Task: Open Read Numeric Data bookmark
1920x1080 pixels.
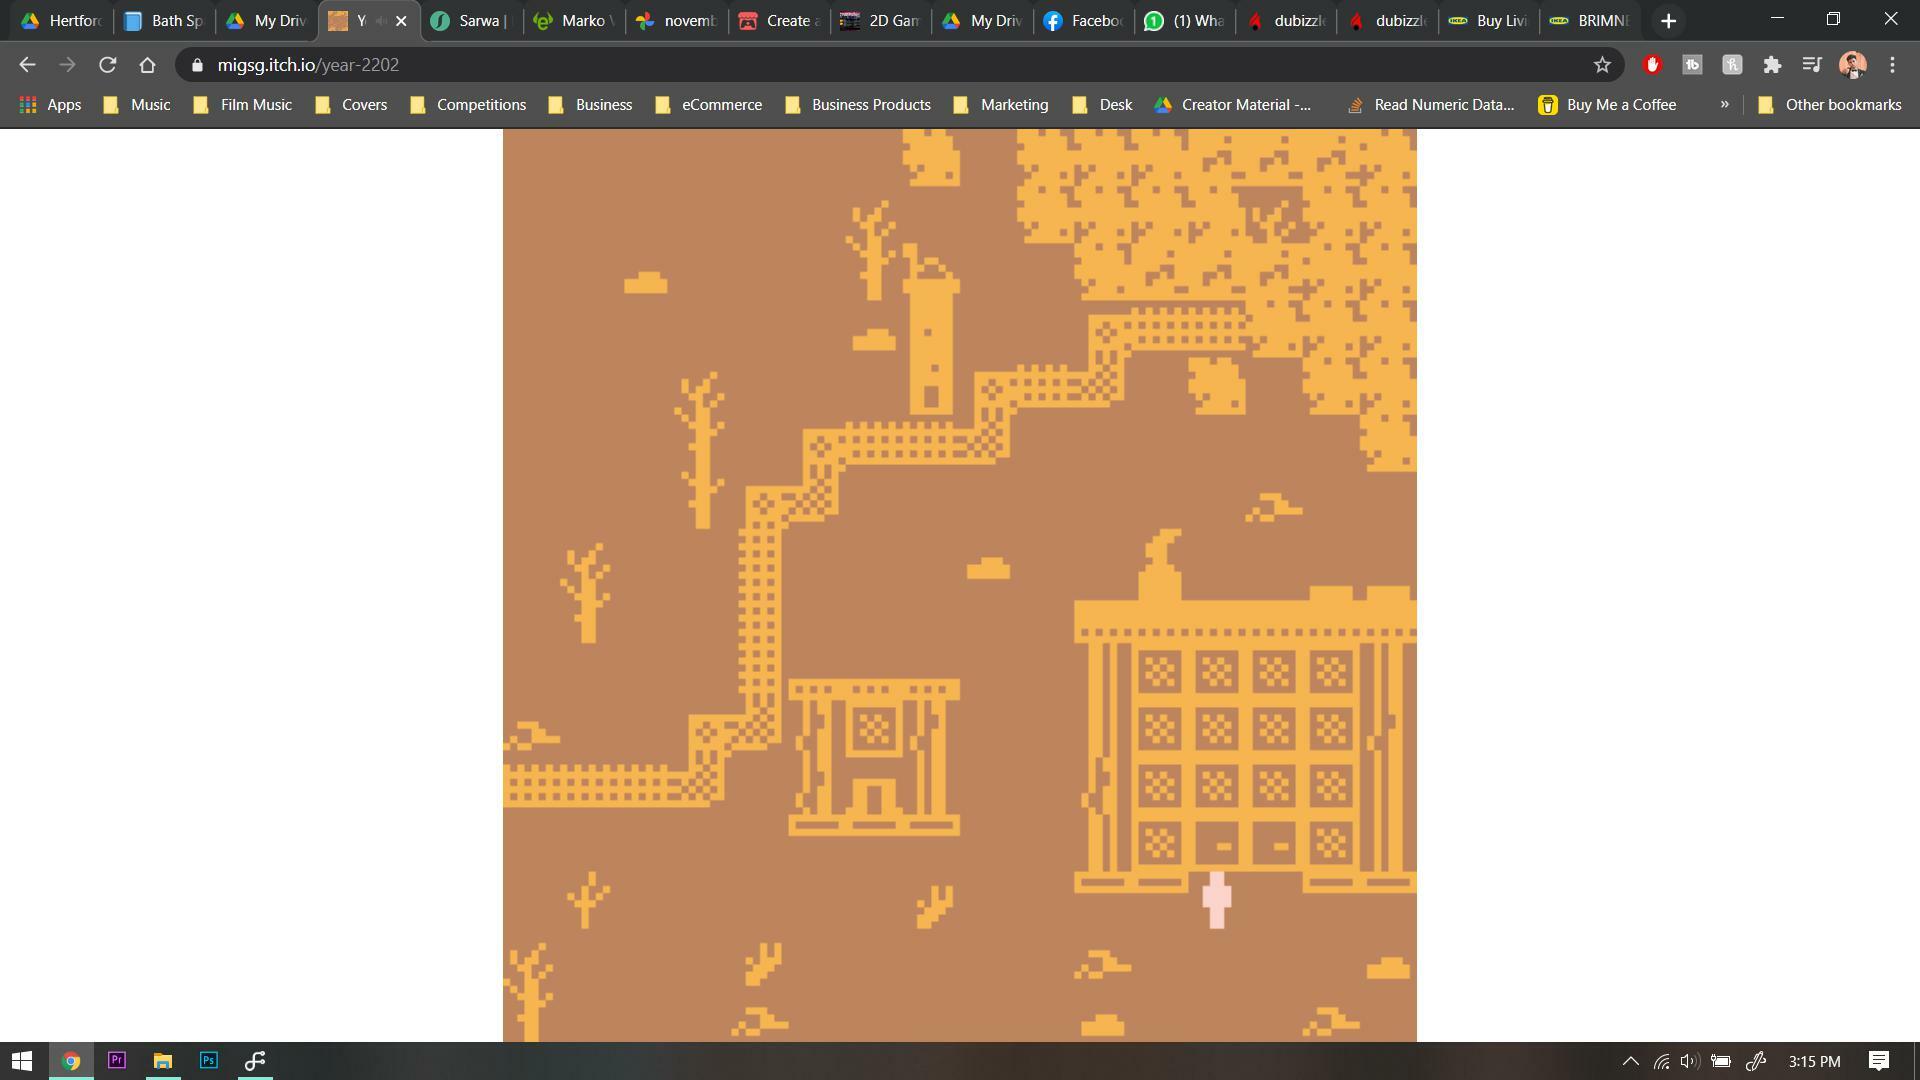Action: pyautogui.click(x=1430, y=105)
